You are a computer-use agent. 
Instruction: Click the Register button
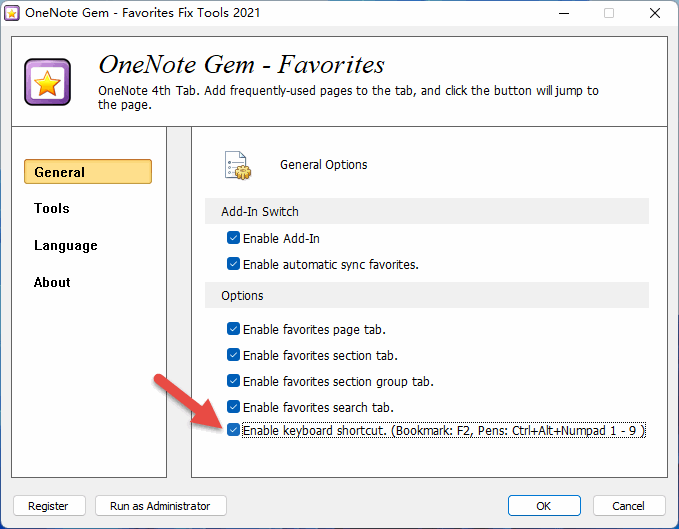49,506
